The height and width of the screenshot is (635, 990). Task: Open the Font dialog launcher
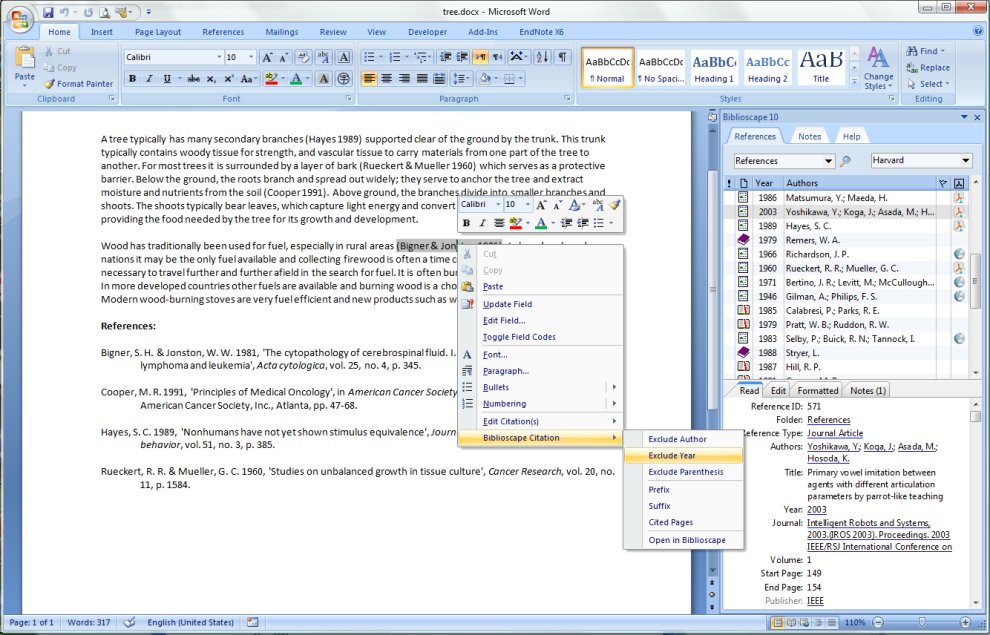(349, 98)
